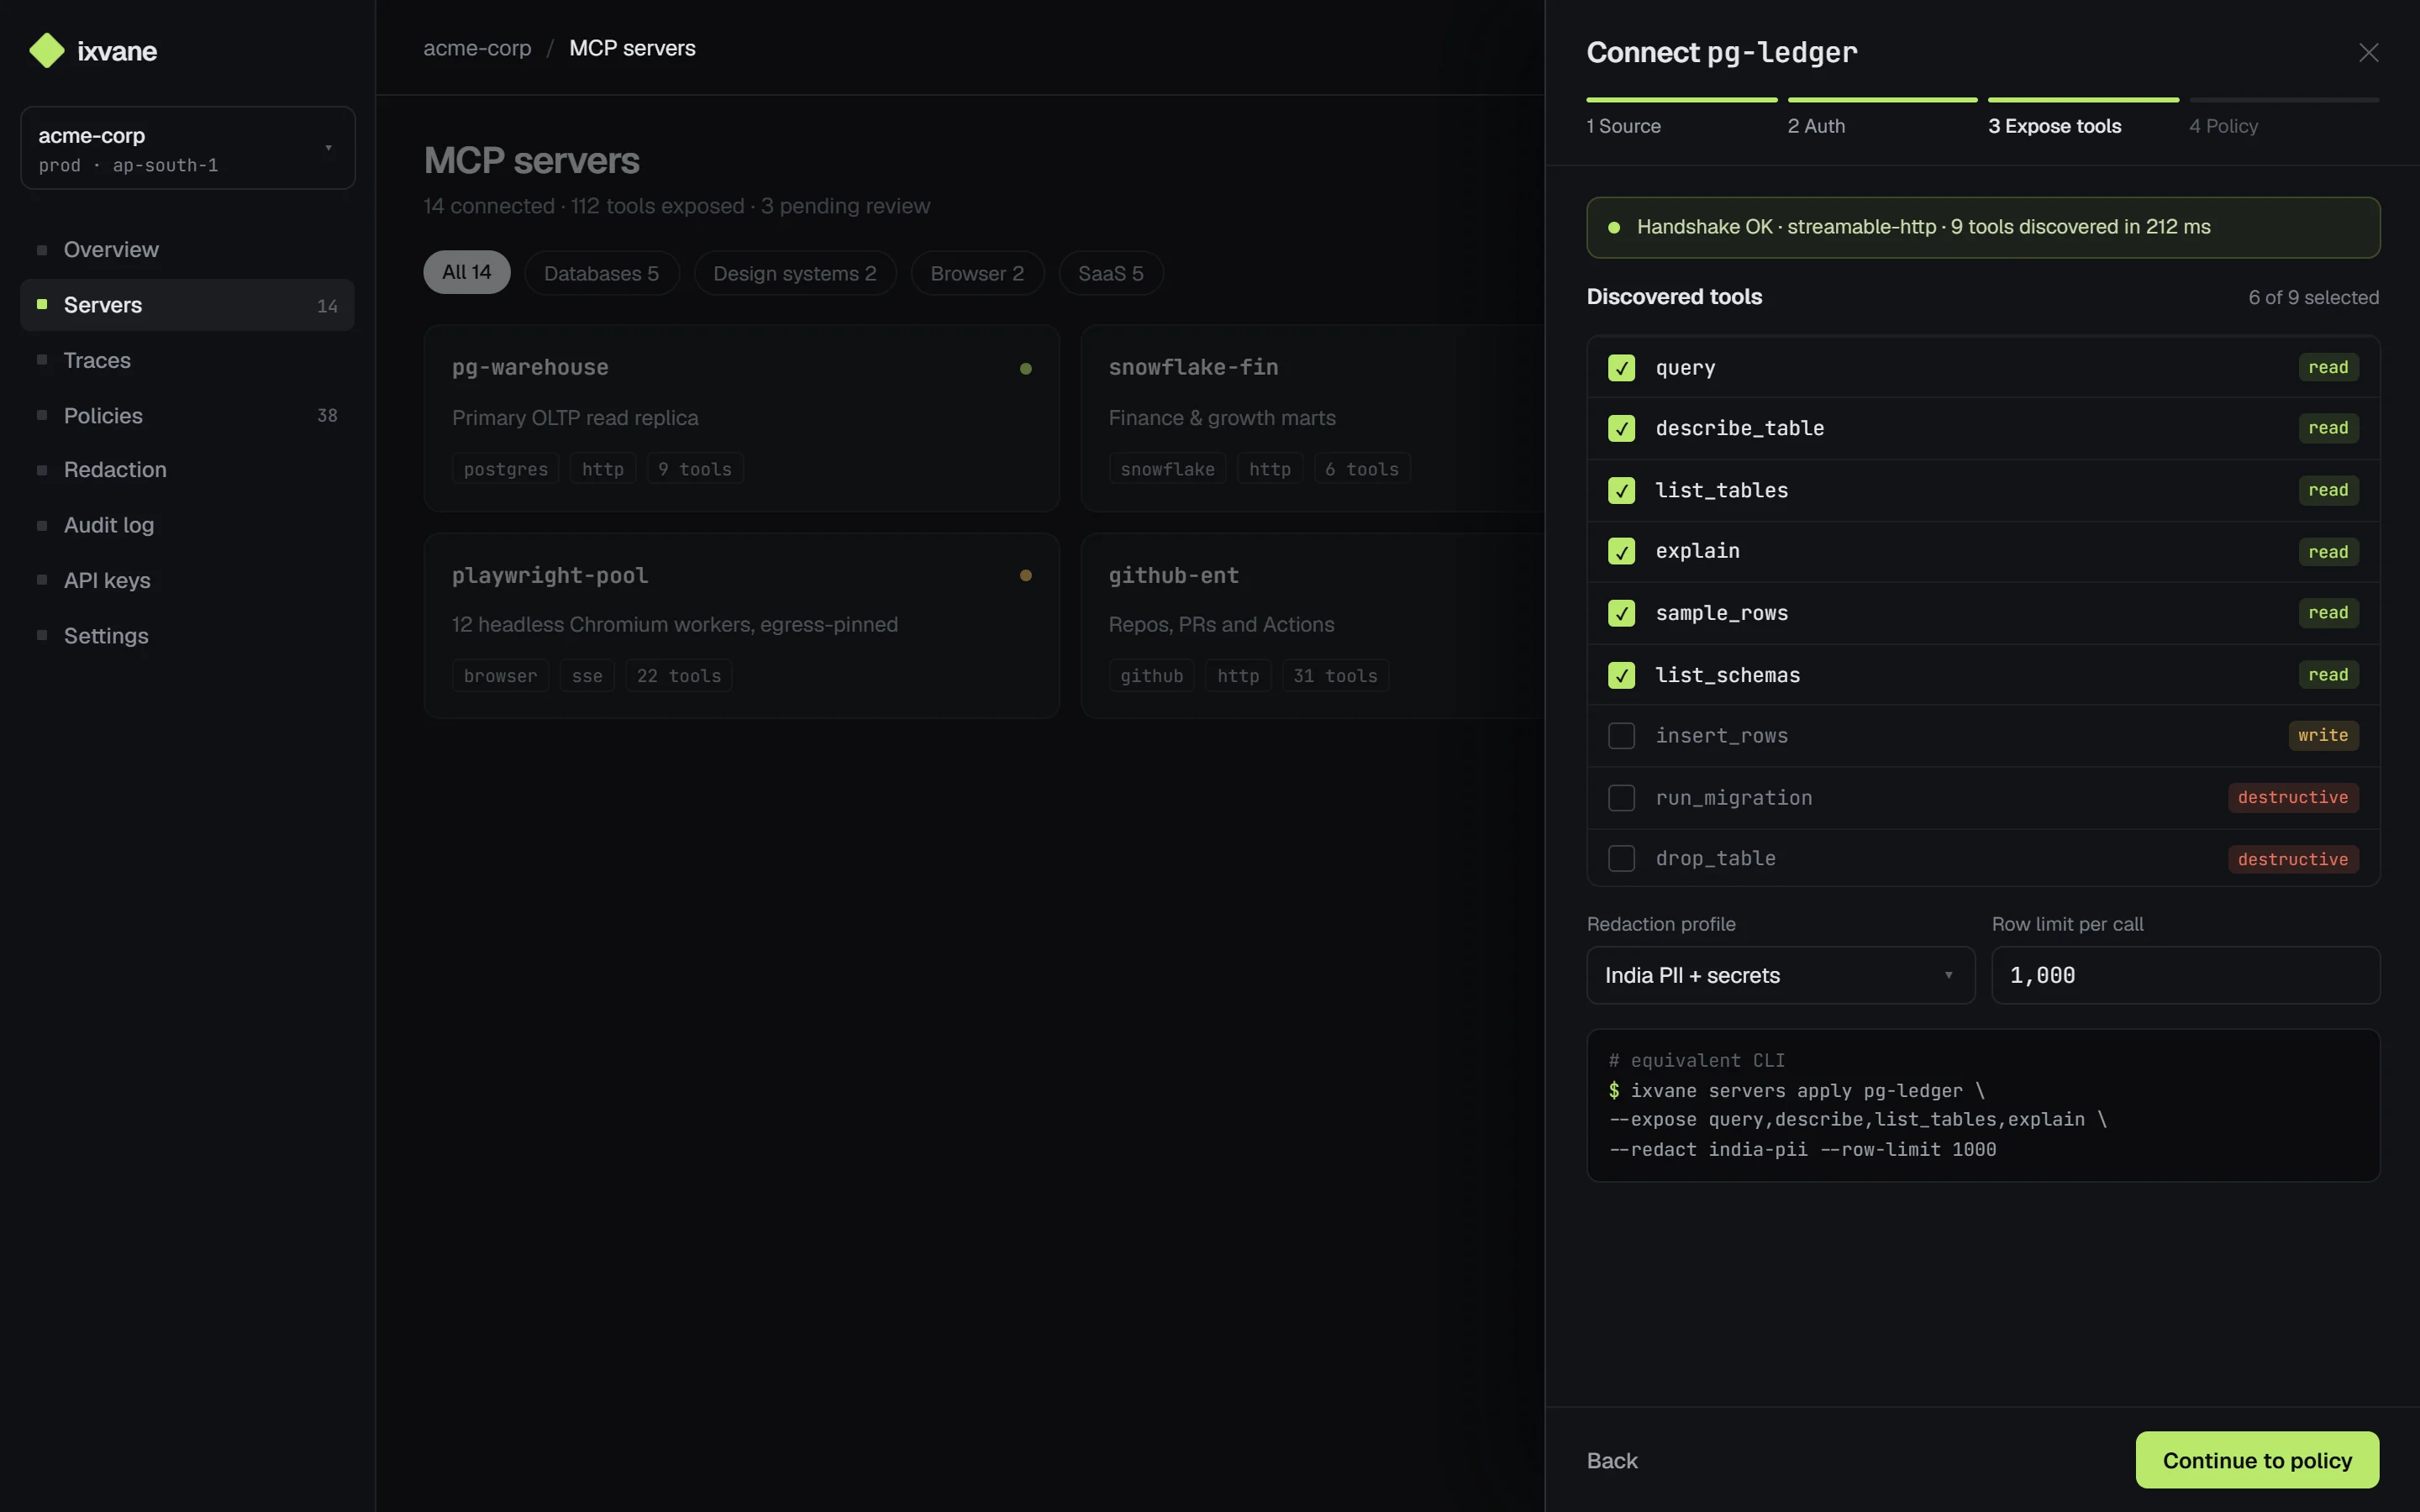Open Redaction in the sidebar

point(188,469)
